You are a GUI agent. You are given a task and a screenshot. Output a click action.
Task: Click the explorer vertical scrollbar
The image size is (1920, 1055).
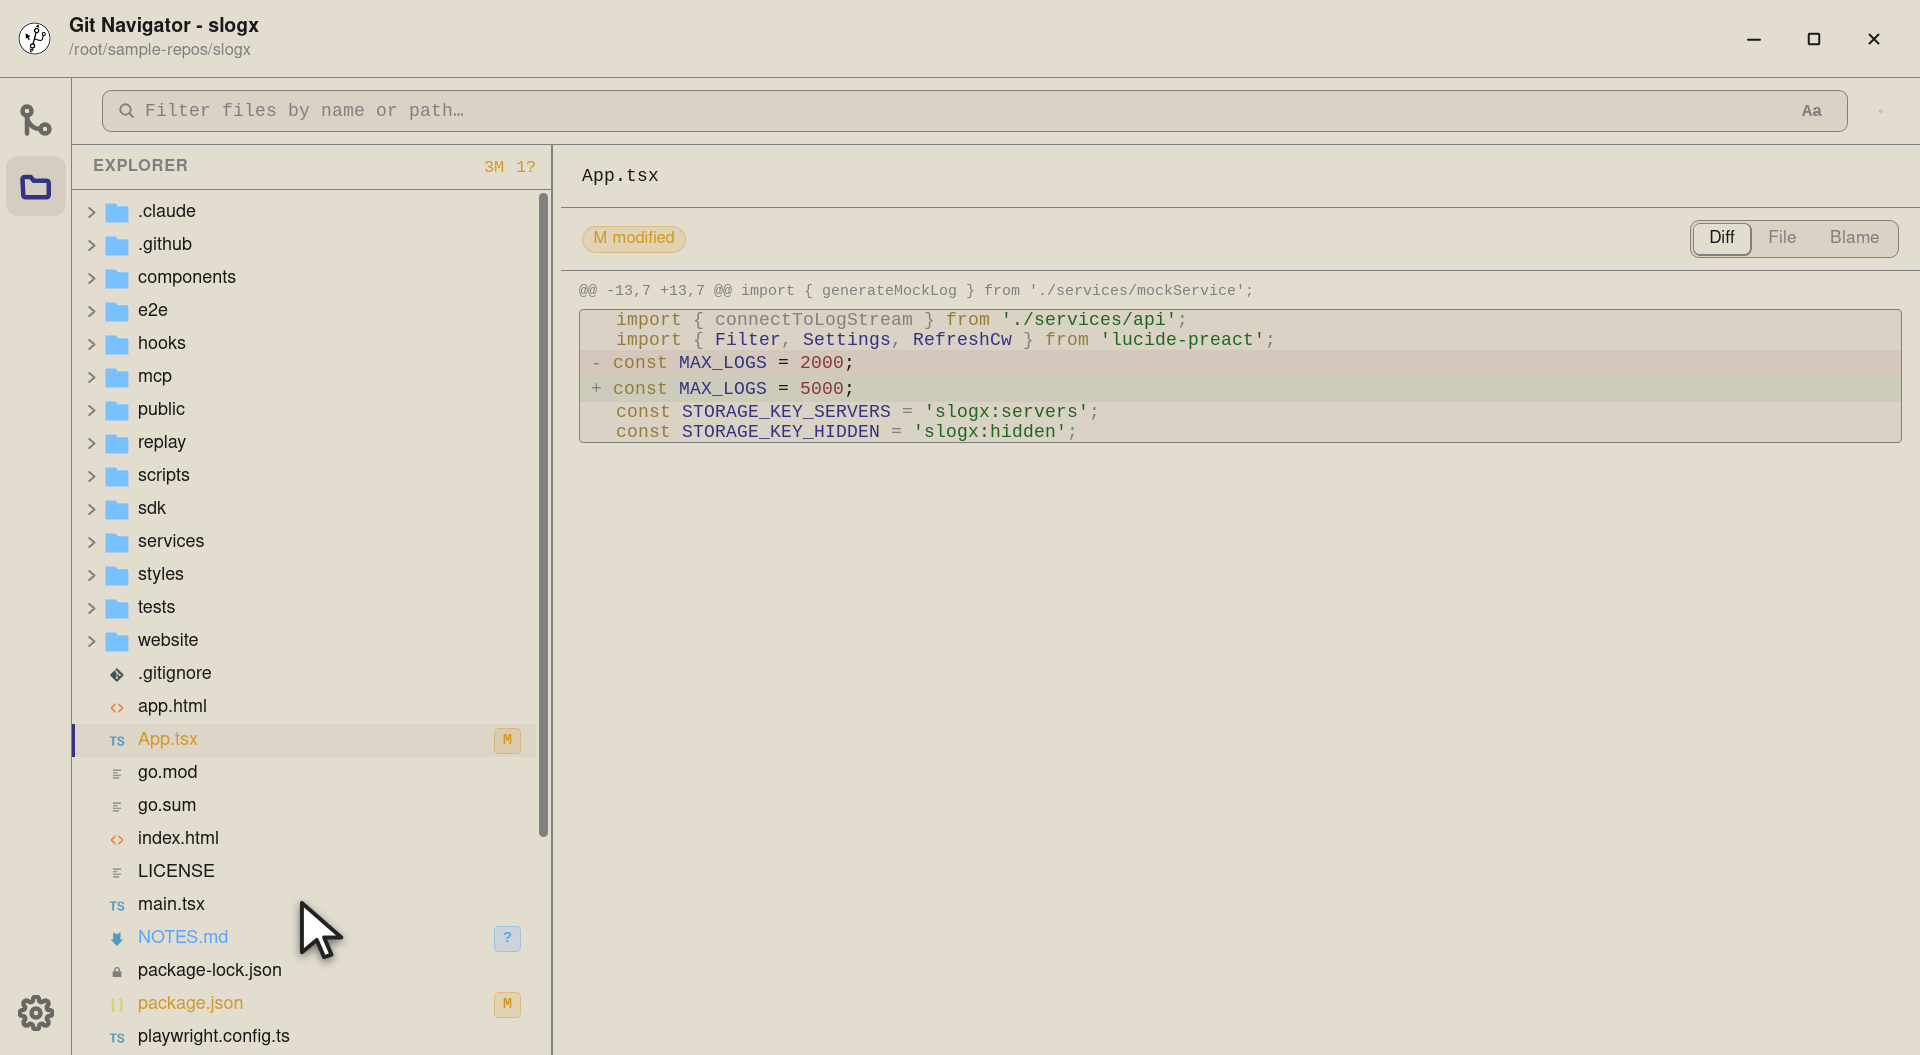point(543,515)
